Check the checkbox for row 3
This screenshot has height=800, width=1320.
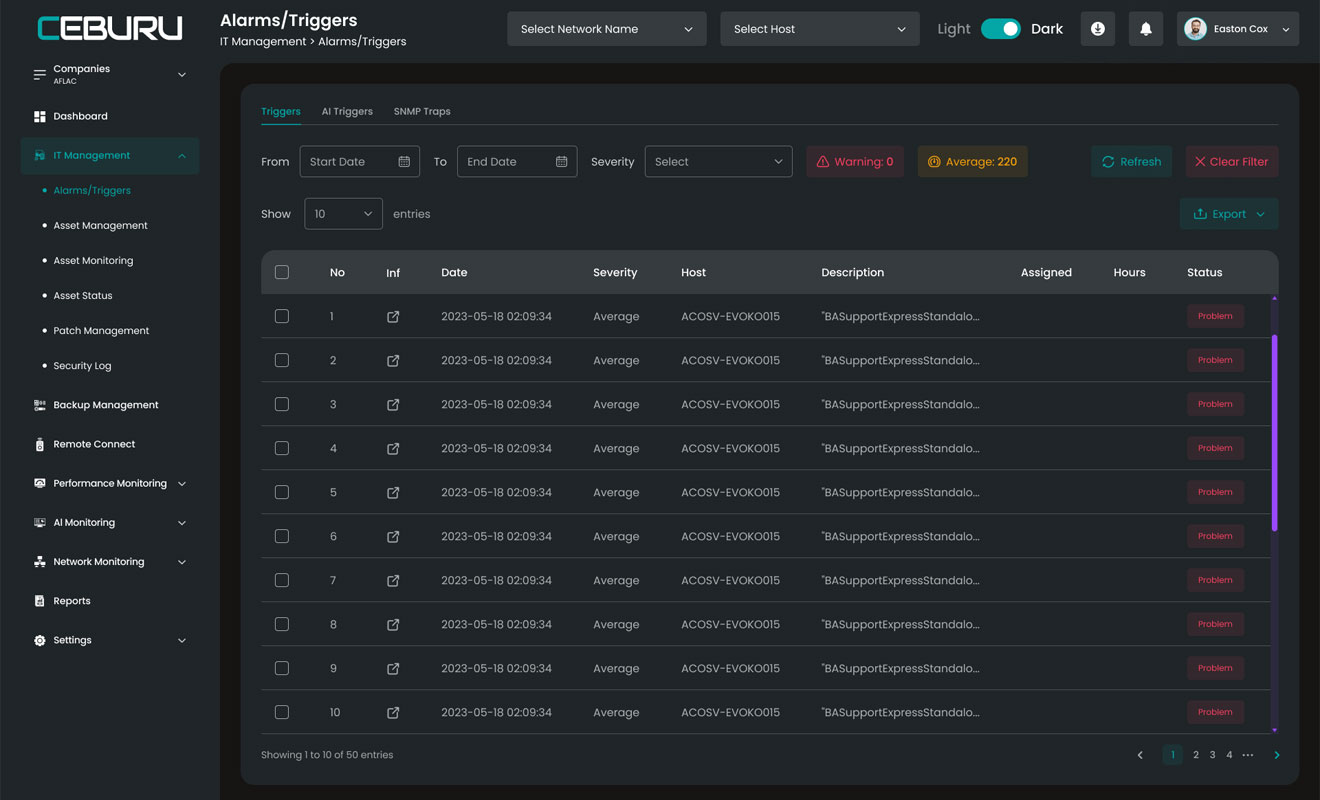click(282, 404)
